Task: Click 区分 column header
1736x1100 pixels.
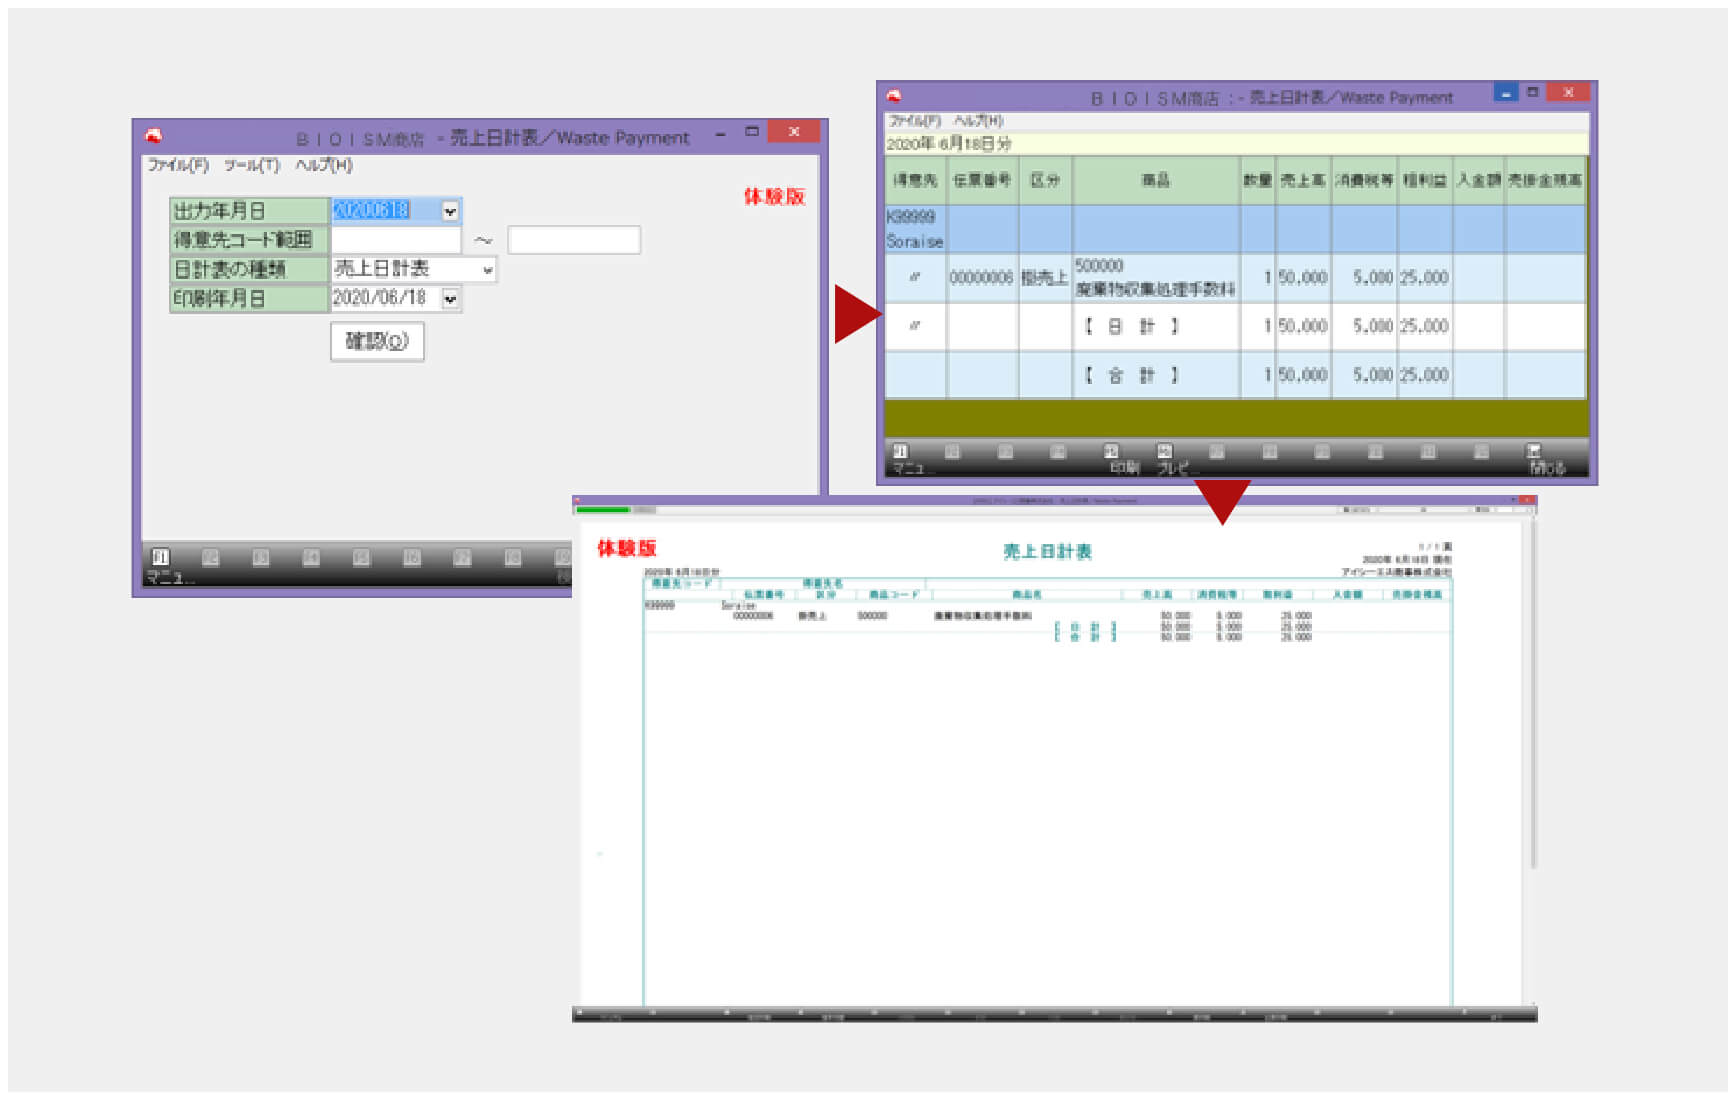Action: pos(1045,180)
